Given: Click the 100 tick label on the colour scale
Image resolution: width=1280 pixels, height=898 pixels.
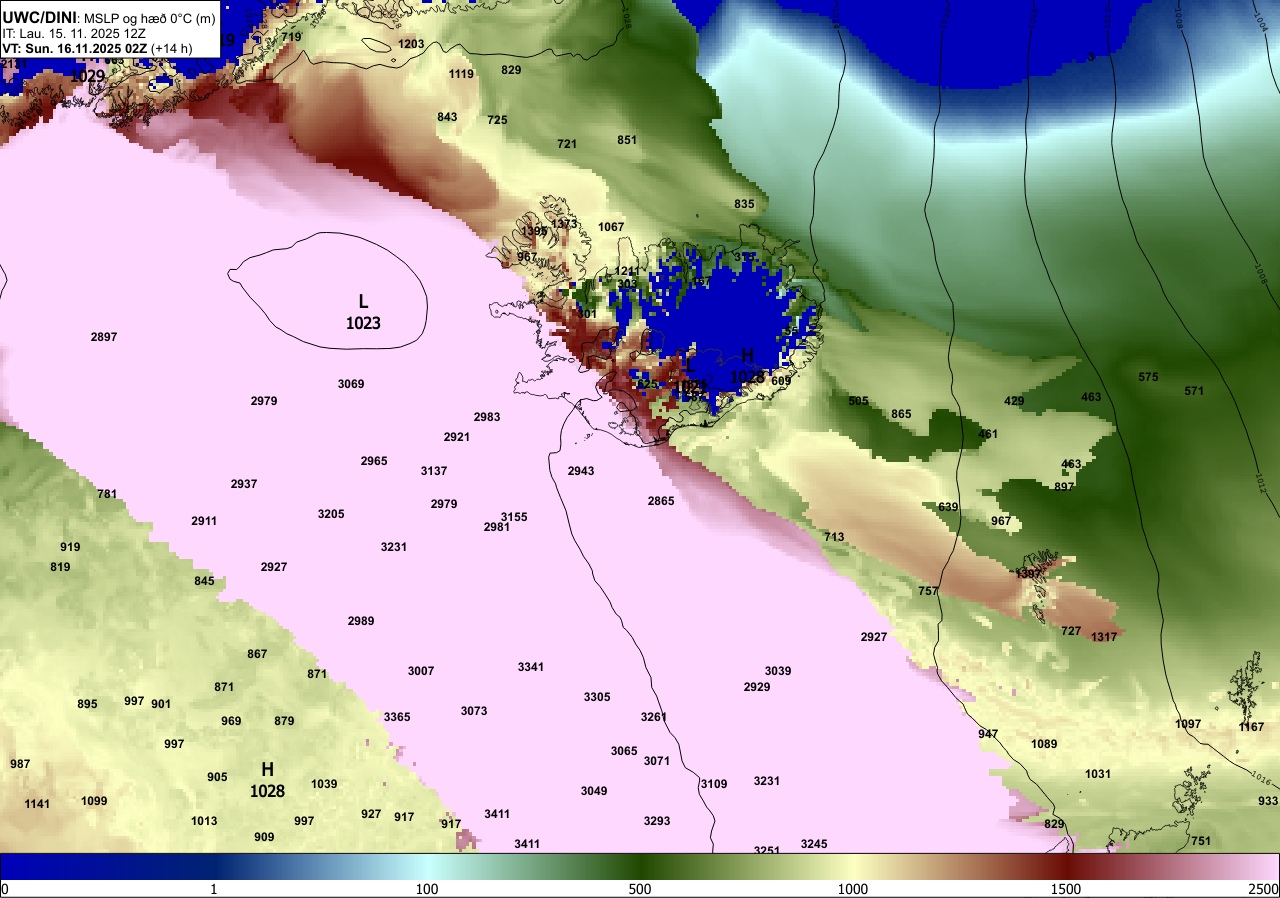Looking at the screenshot, I should (x=427, y=889).
